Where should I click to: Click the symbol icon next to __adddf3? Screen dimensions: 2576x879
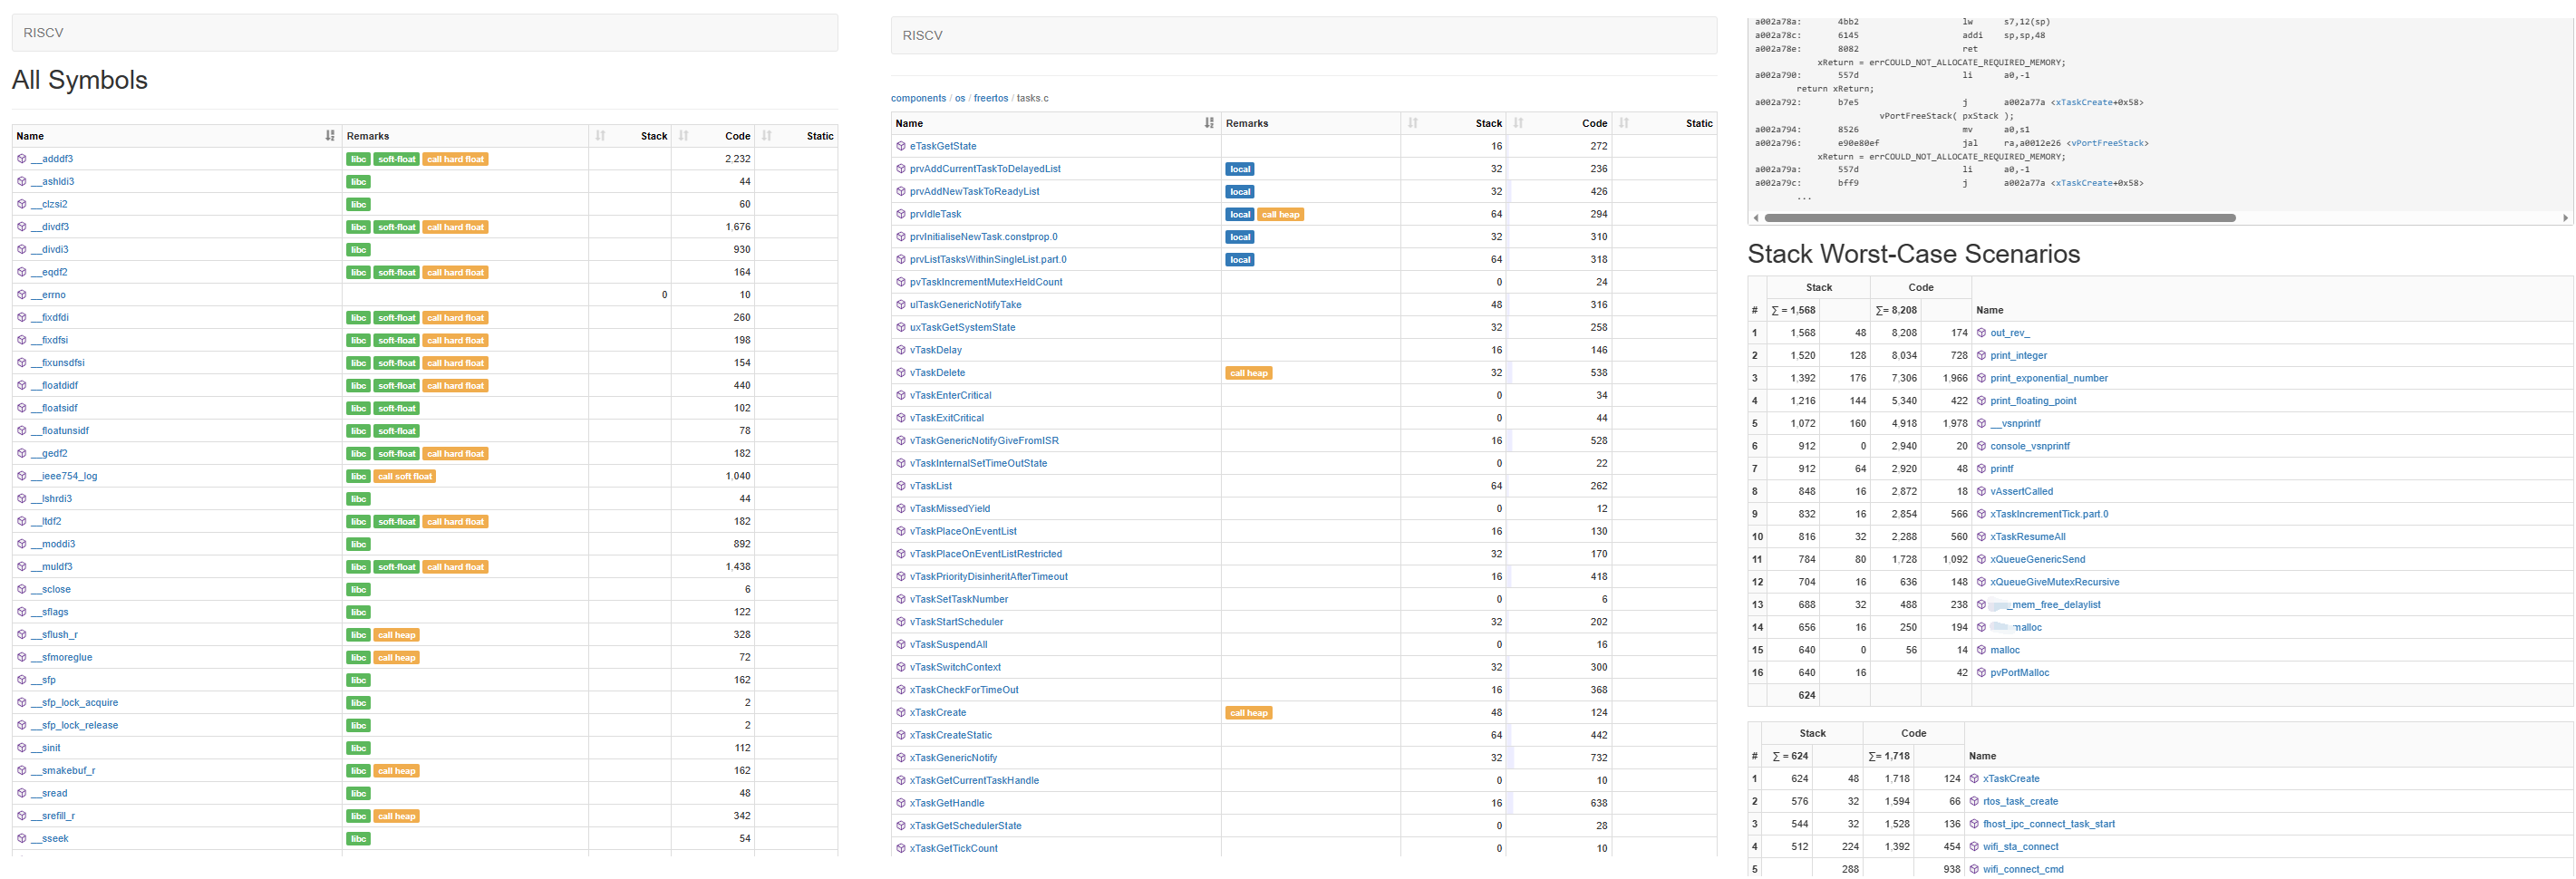coord(21,158)
